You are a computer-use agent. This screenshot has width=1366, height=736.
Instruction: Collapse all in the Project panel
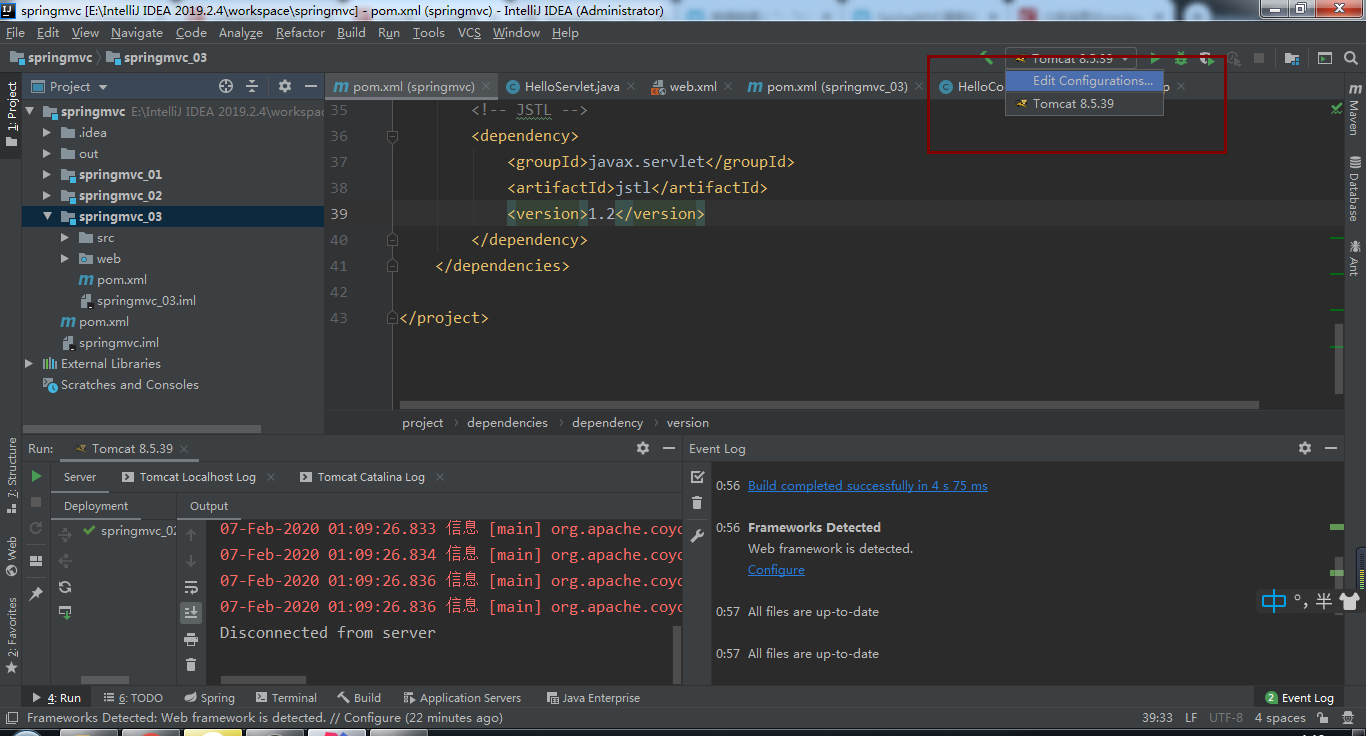tap(252, 87)
